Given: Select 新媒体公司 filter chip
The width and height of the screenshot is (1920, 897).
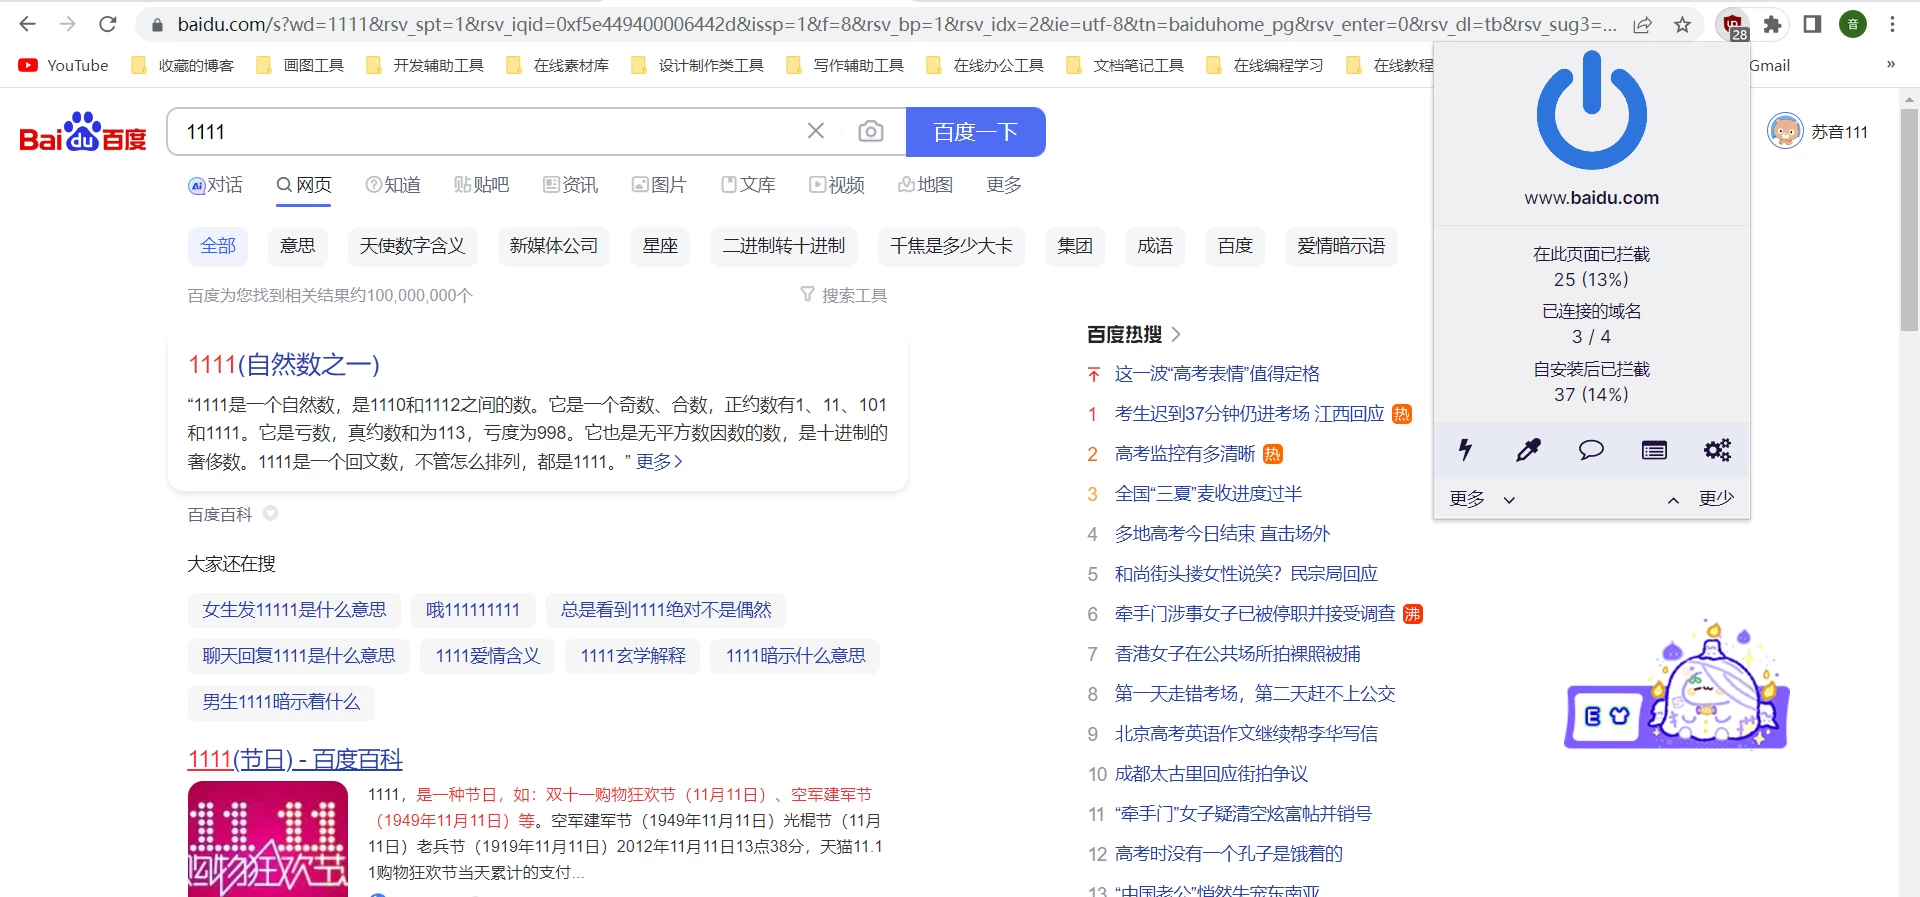Looking at the screenshot, I should pos(553,246).
